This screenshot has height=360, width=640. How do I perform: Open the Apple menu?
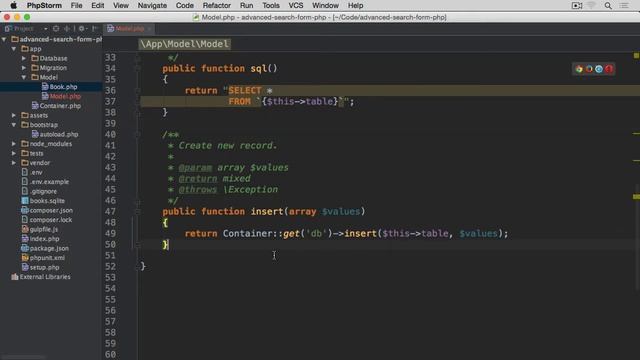[13, 5]
